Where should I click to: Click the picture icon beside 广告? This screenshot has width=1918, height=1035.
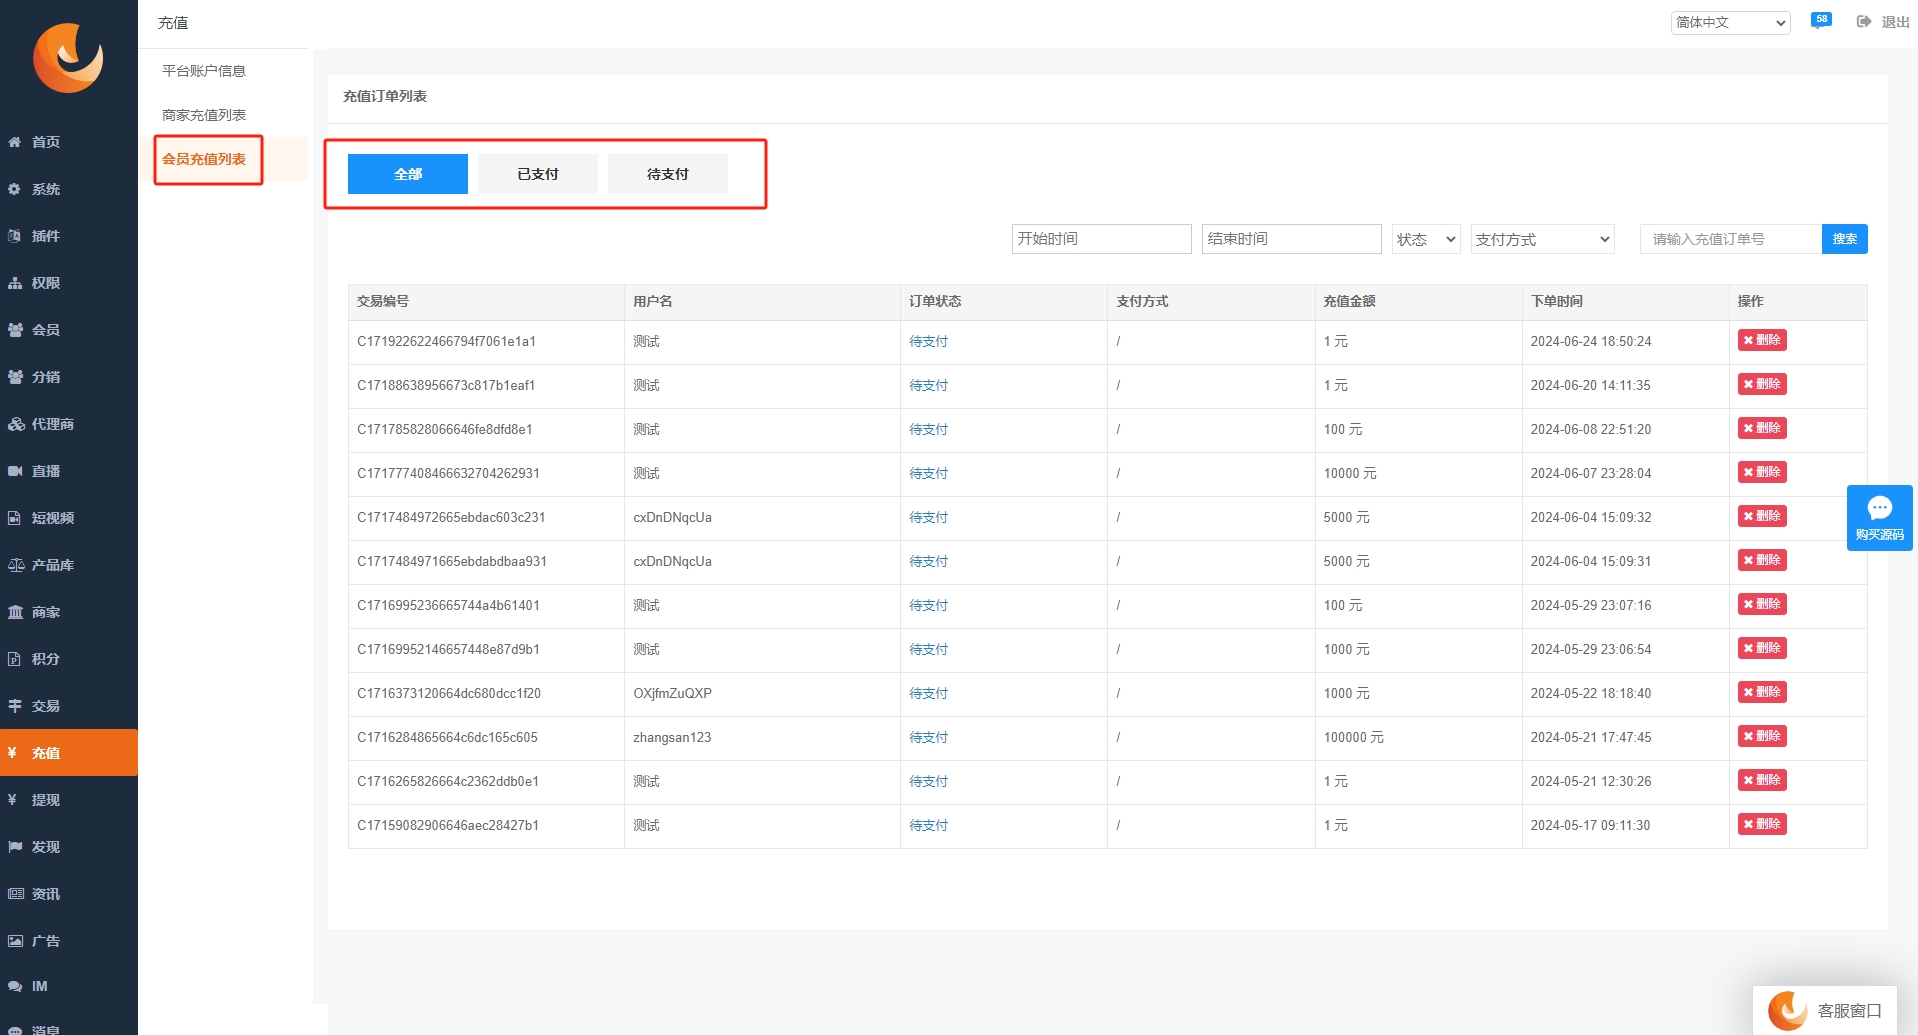pyautogui.click(x=15, y=941)
